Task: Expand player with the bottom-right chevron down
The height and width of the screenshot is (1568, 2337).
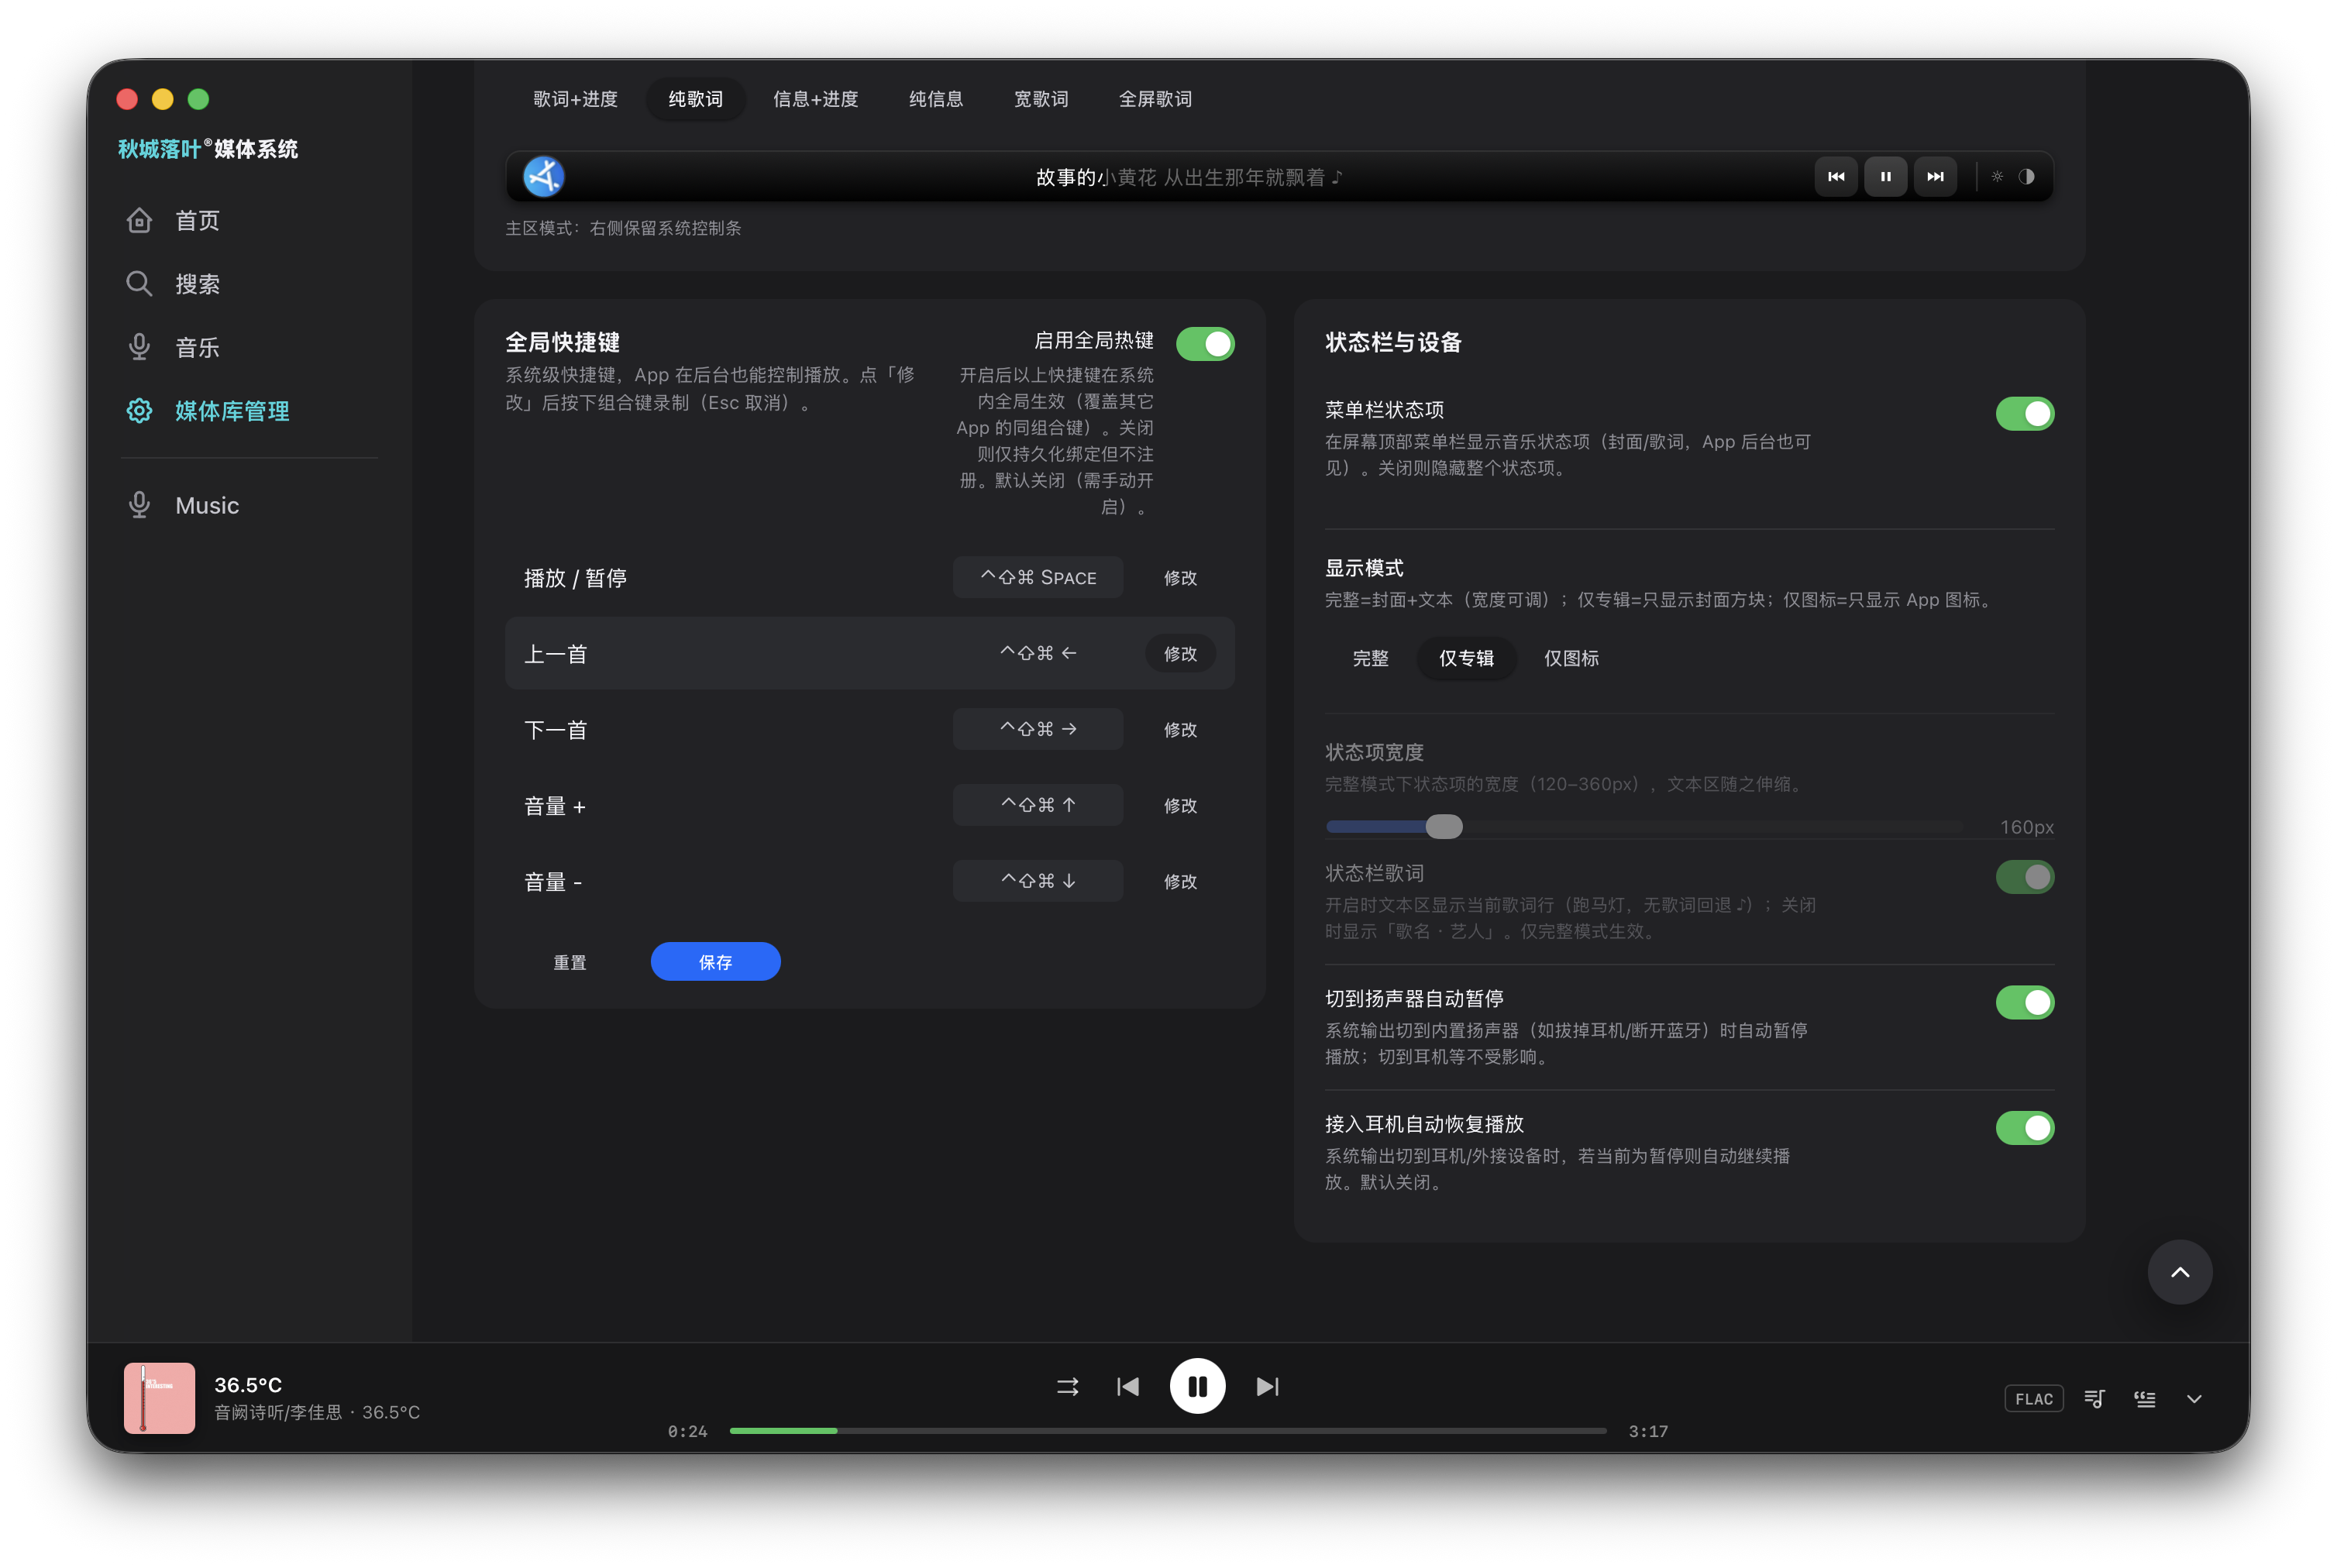Action: [2194, 1399]
